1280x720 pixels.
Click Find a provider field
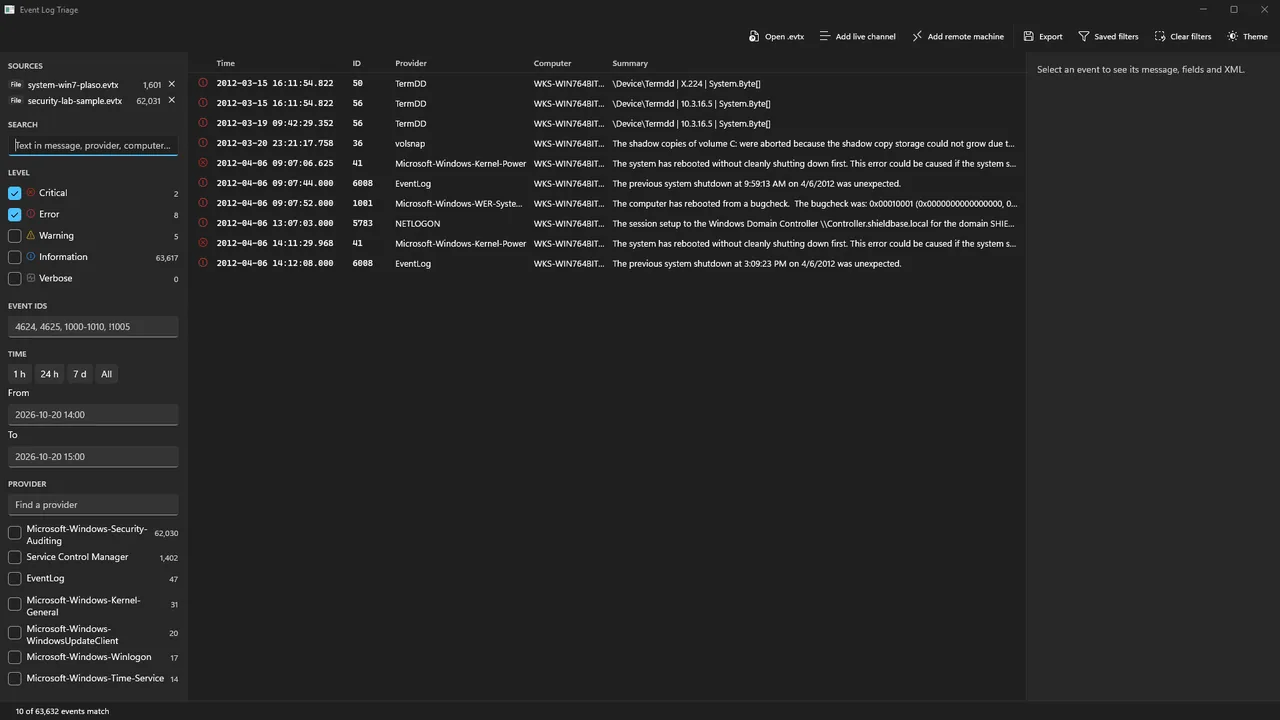coord(93,505)
